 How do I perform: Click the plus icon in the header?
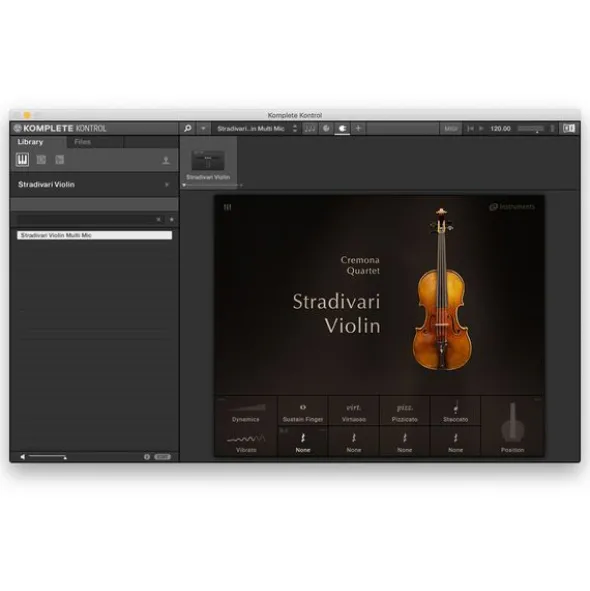pos(358,129)
